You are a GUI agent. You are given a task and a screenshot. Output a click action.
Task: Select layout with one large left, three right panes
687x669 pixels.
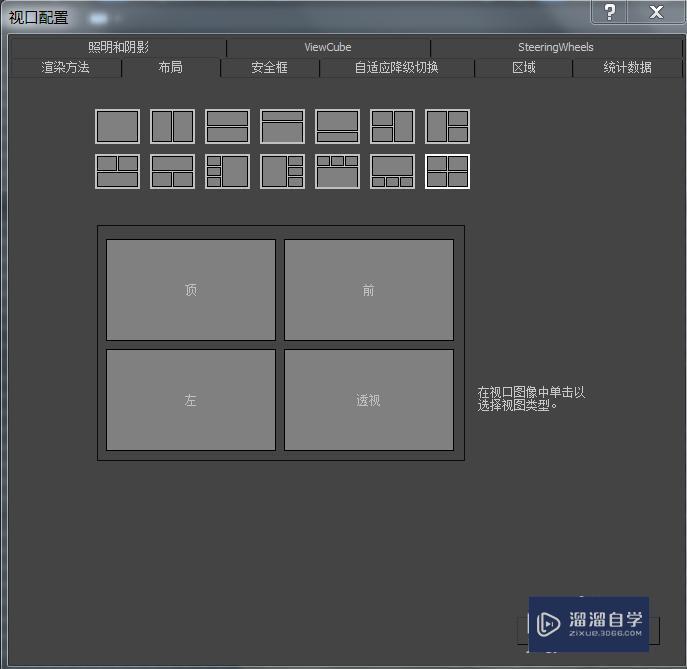click(x=282, y=171)
